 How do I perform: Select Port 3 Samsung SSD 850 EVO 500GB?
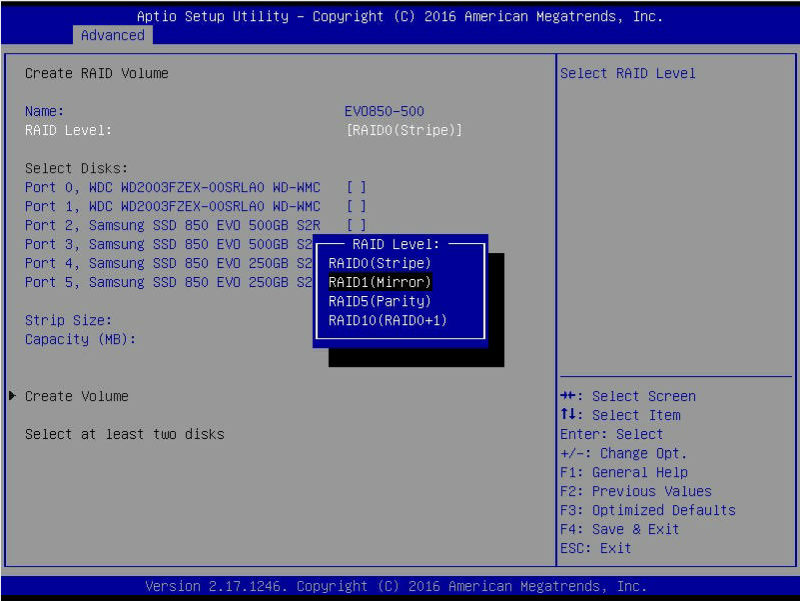pos(168,244)
